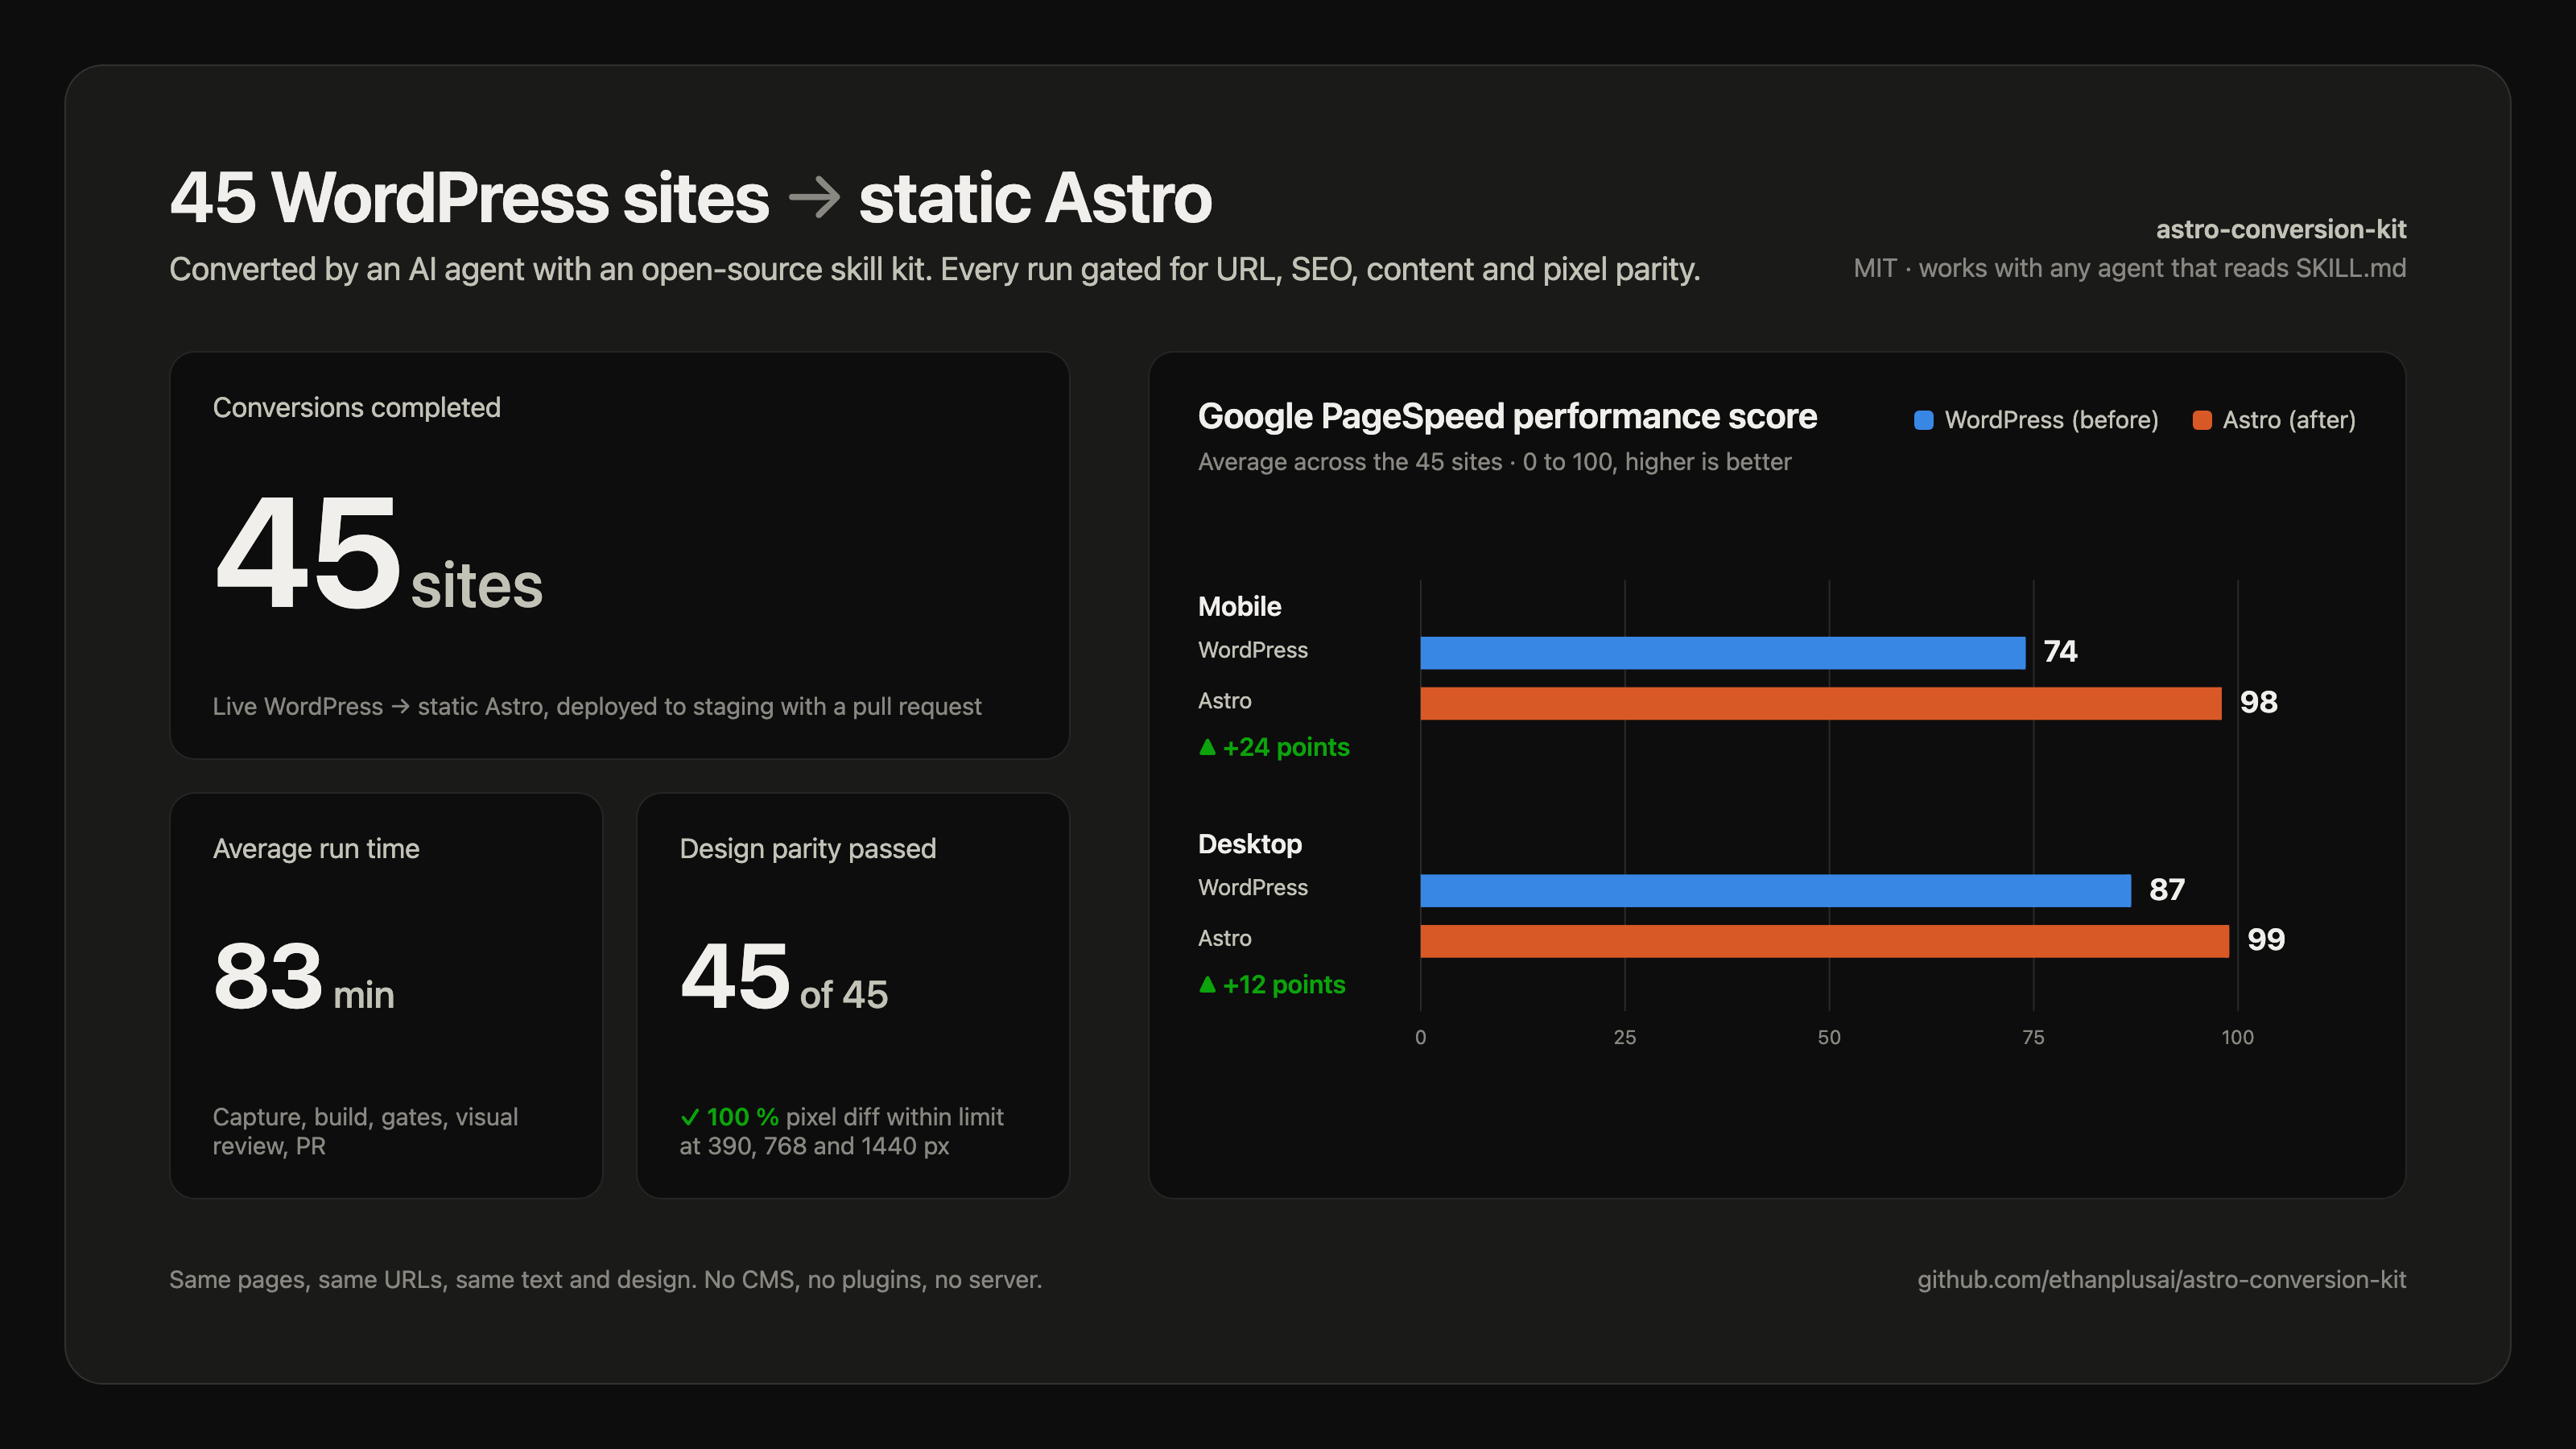
Task: Click the orange Astro (after) legend swatch
Action: coord(2201,420)
